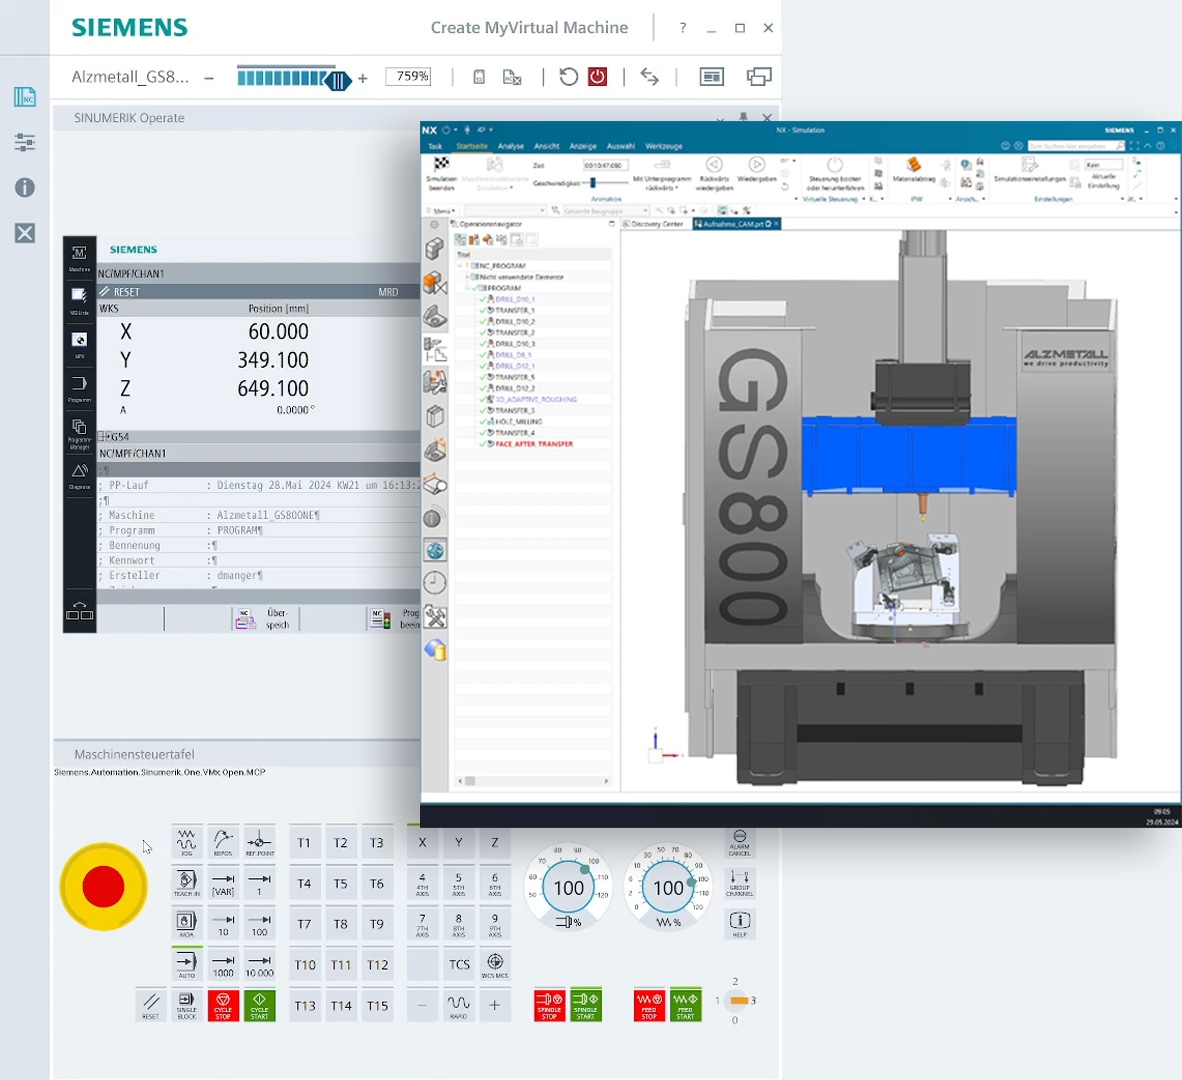Click the red SPINDLE STOP key
Screen dimensions: 1182x1080
click(x=550, y=1005)
